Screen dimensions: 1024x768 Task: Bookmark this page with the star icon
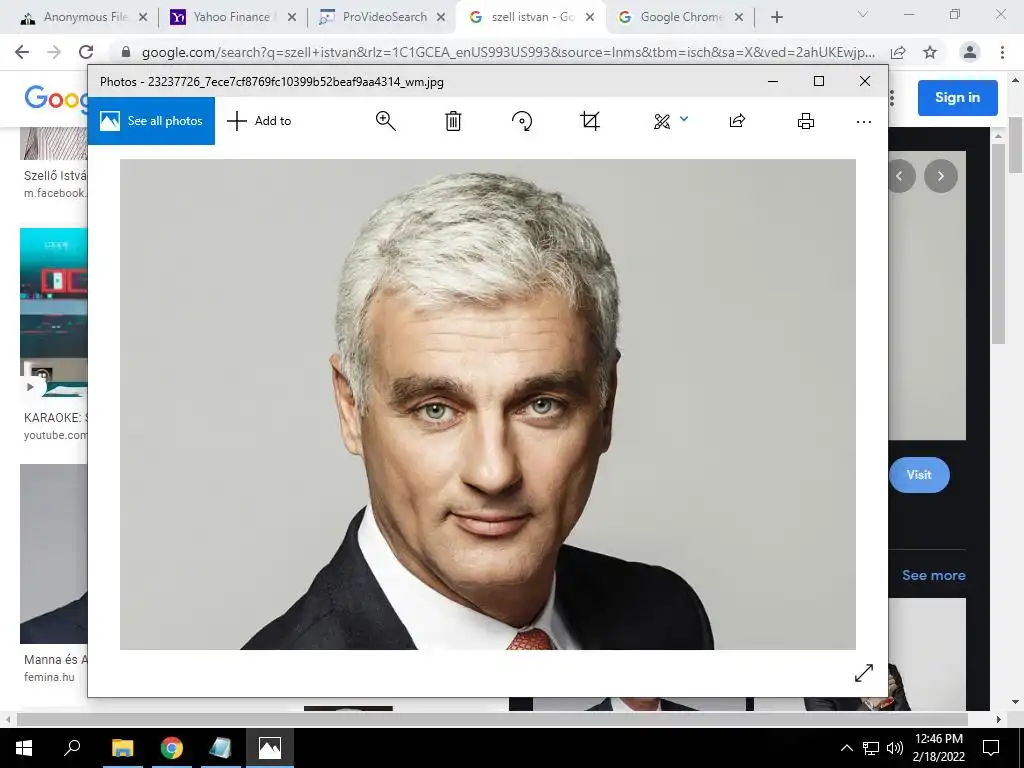tap(930, 52)
